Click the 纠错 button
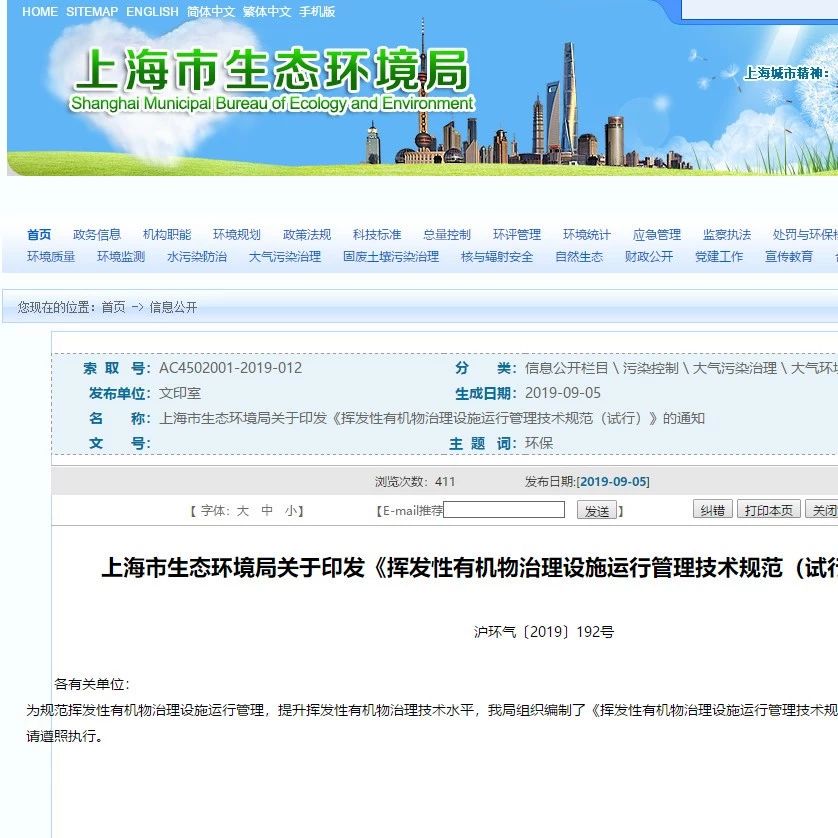The height and width of the screenshot is (838, 838). tap(712, 510)
